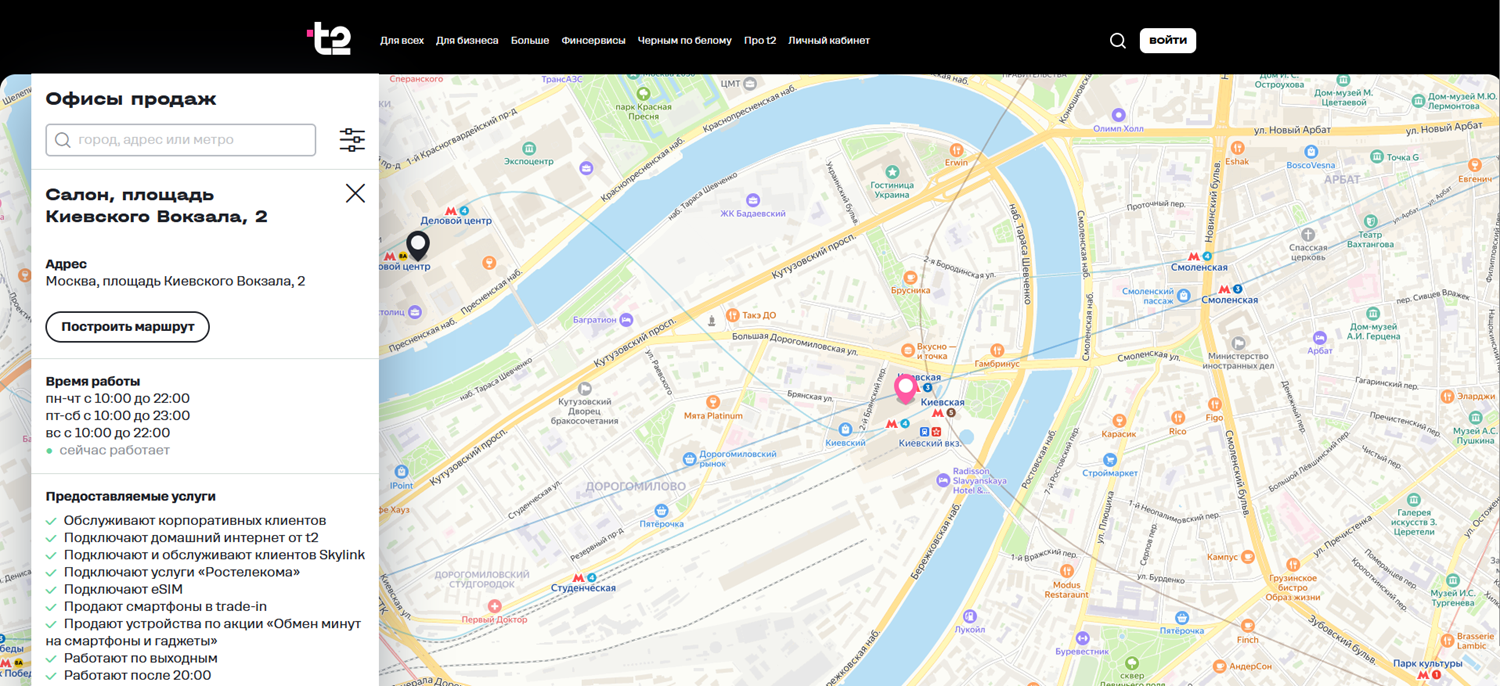This screenshot has width=1500, height=686.
Task: Click Построить маршрут button
Action: 128,327
